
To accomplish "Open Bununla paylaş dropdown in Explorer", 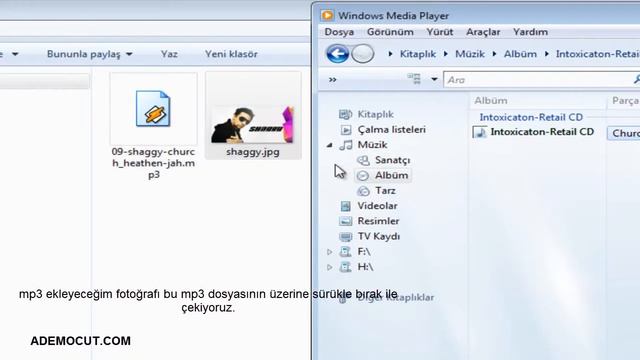I will (89, 54).
